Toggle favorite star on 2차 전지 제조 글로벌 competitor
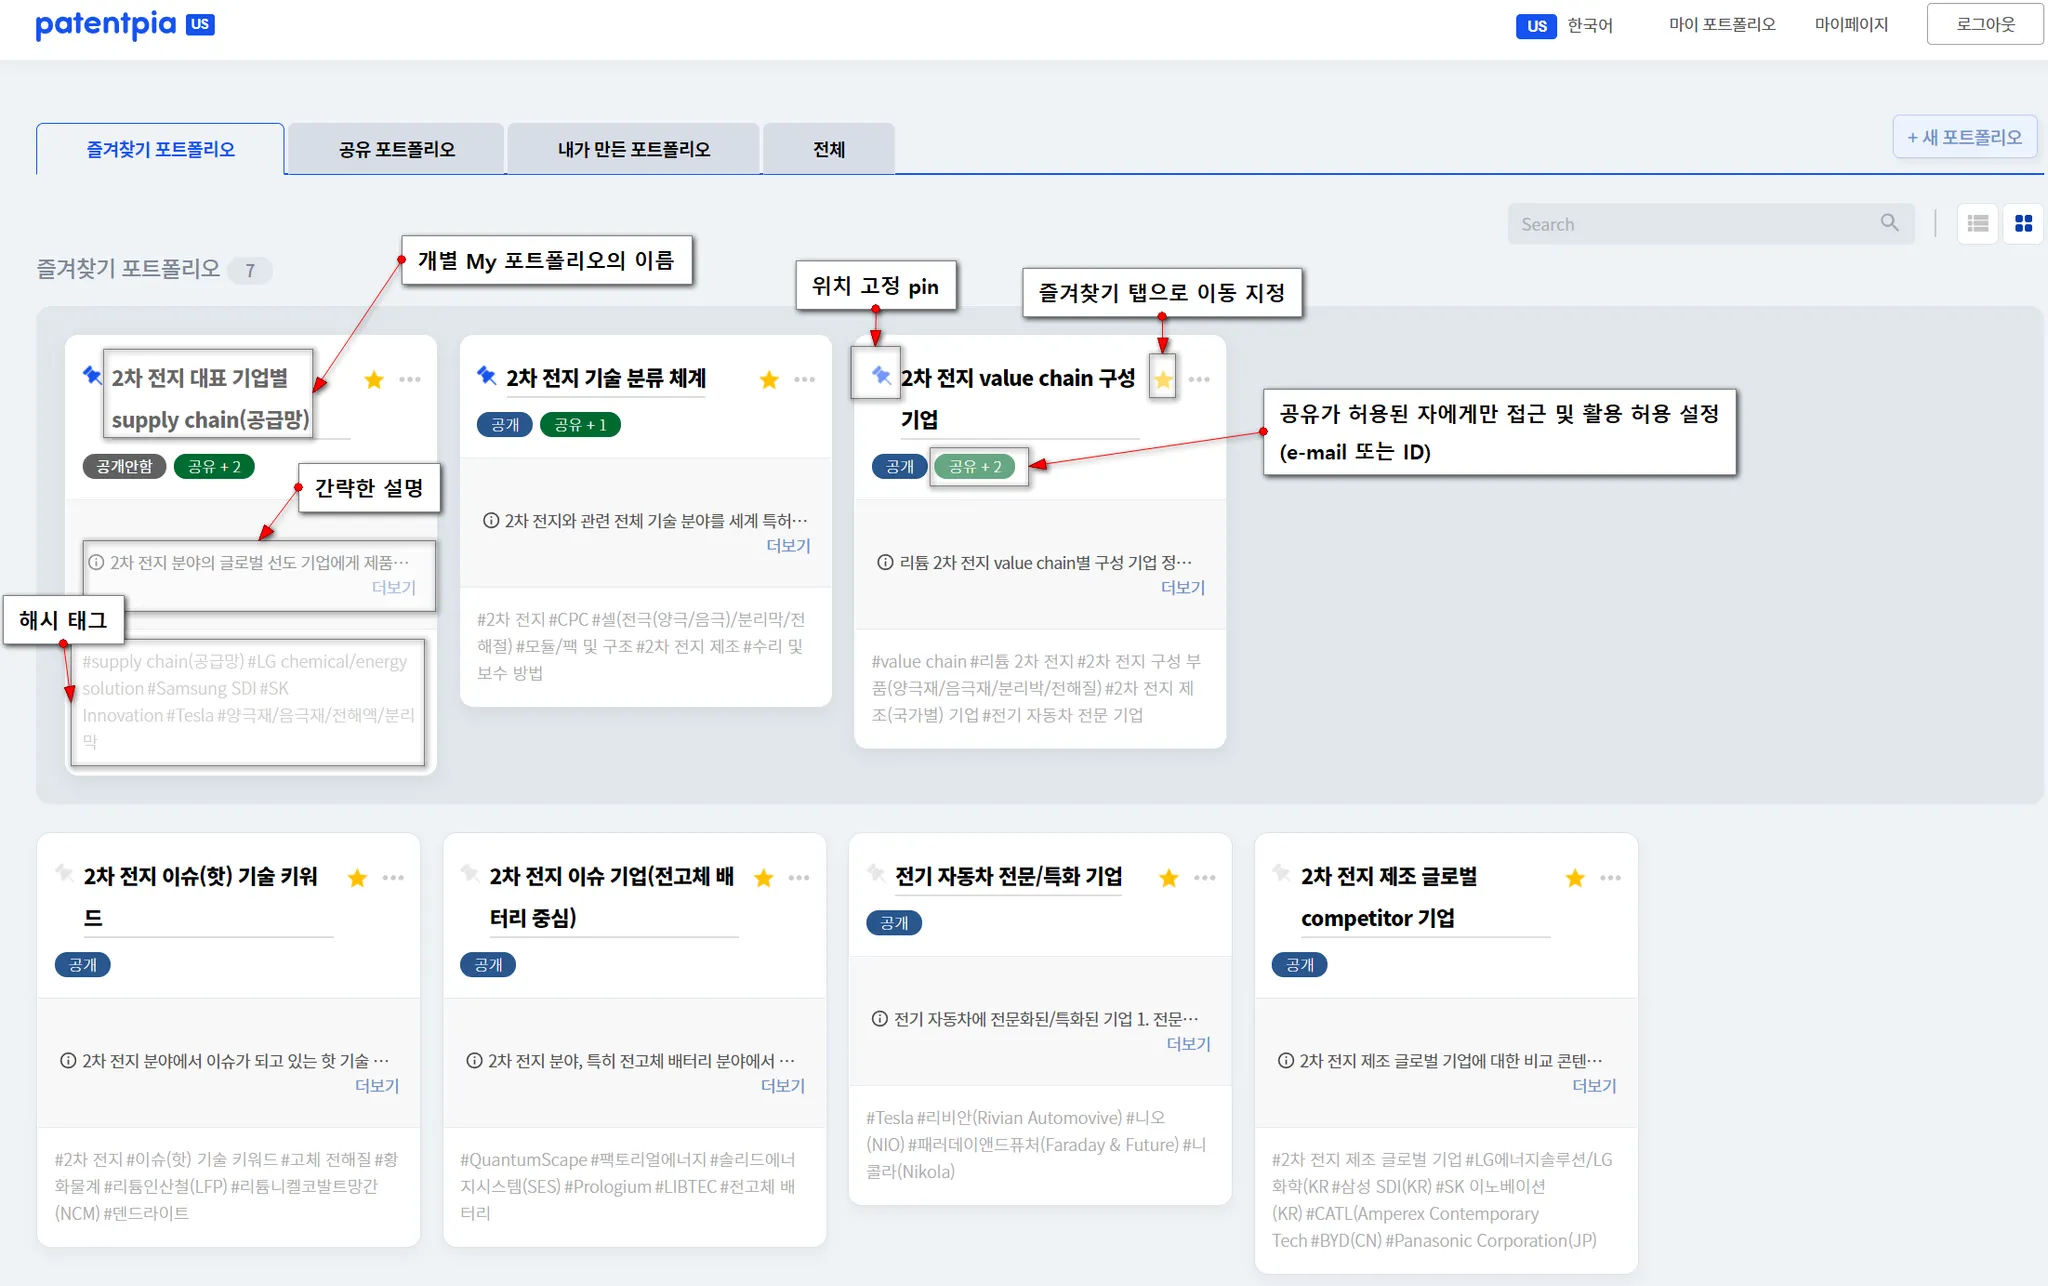The width and height of the screenshot is (2048, 1286). pyautogui.click(x=1575, y=878)
